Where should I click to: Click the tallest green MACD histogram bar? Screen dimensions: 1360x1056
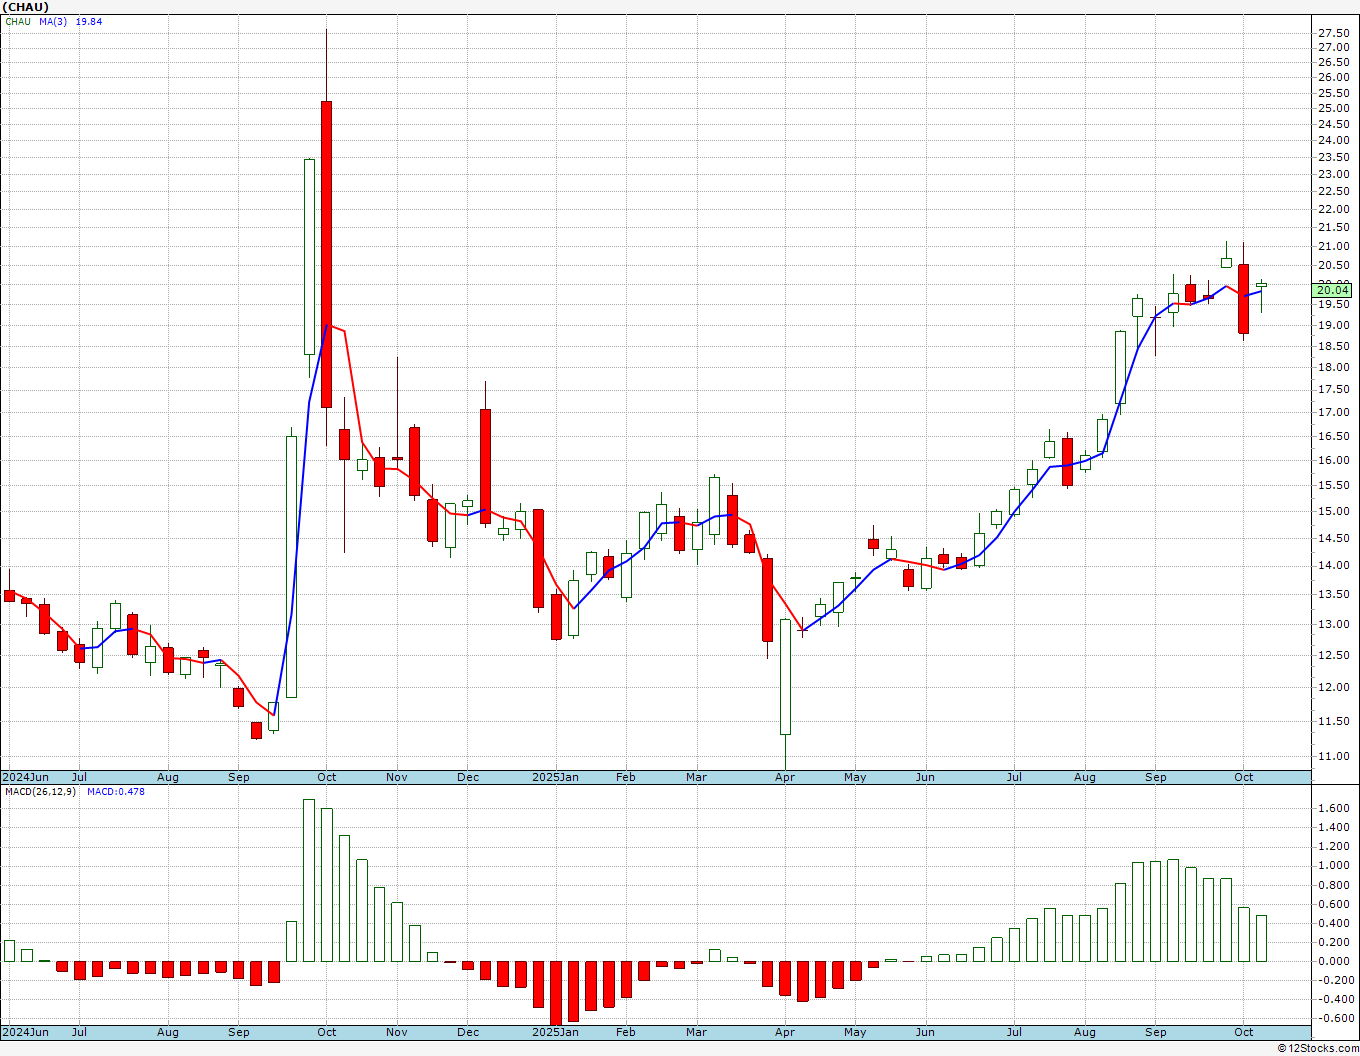point(309,880)
